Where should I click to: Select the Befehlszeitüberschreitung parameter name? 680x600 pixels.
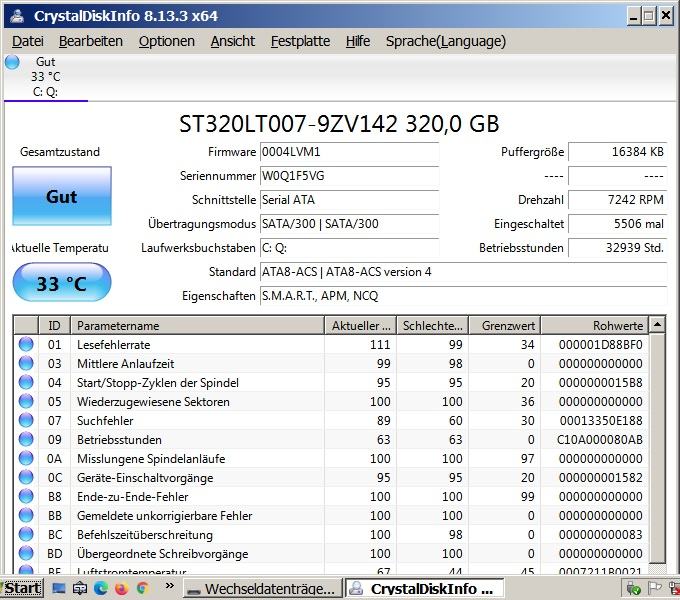pyautogui.click(x=145, y=535)
